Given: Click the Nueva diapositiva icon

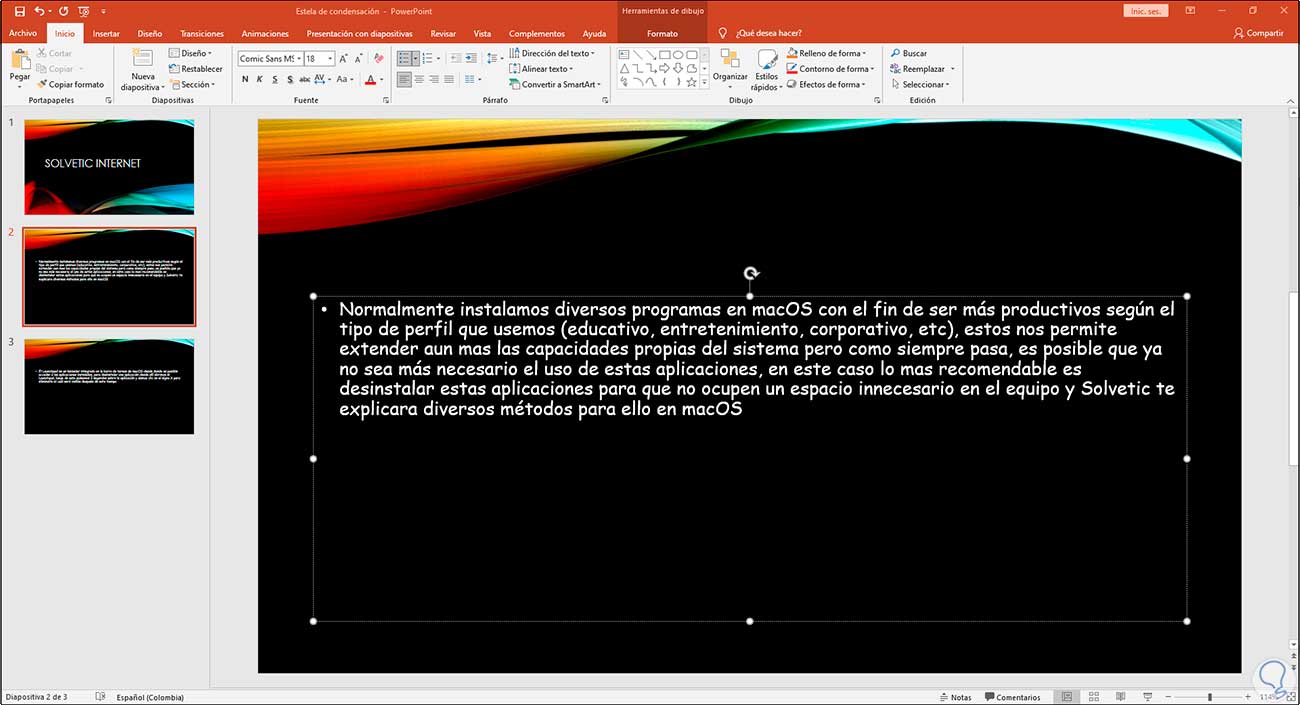Looking at the screenshot, I should (143, 59).
